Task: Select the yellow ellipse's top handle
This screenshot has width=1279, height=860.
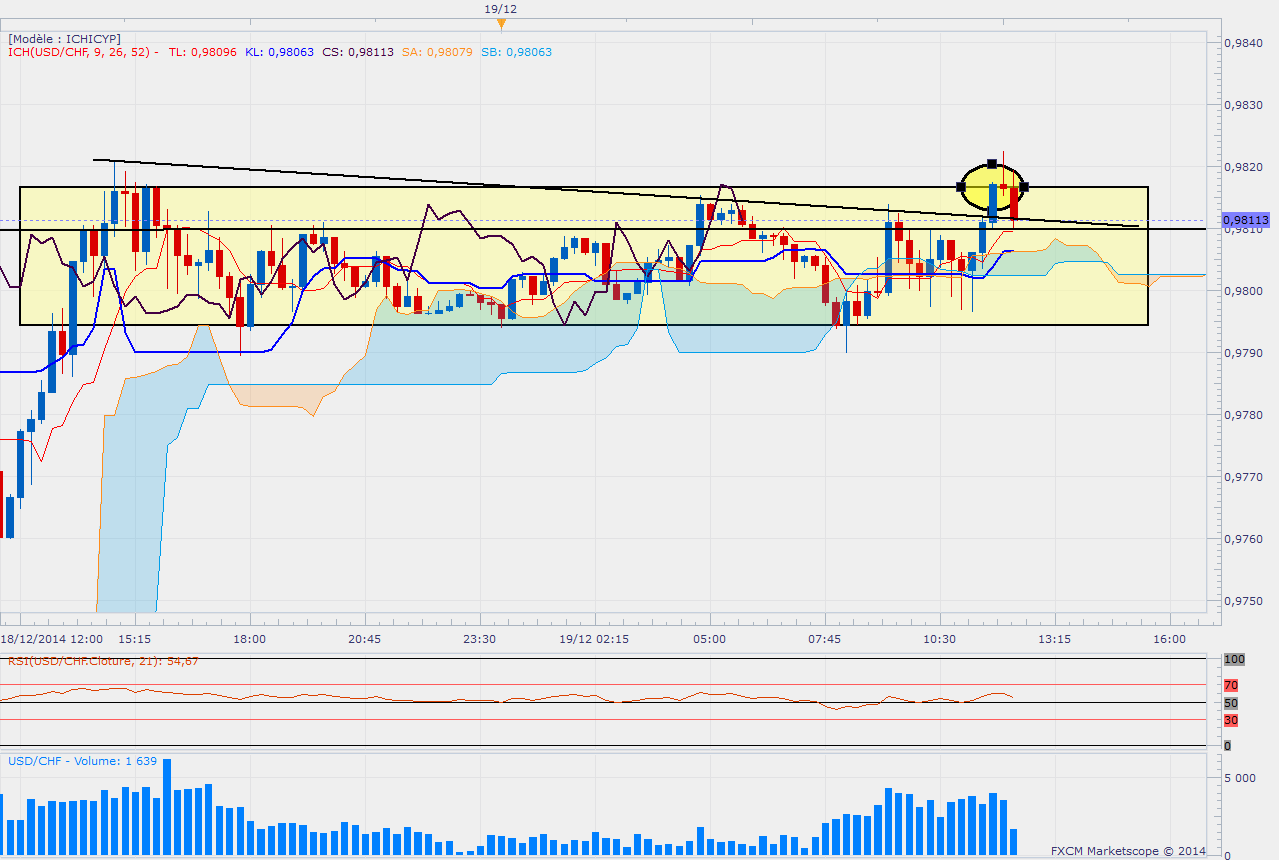Action: point(992,163)
